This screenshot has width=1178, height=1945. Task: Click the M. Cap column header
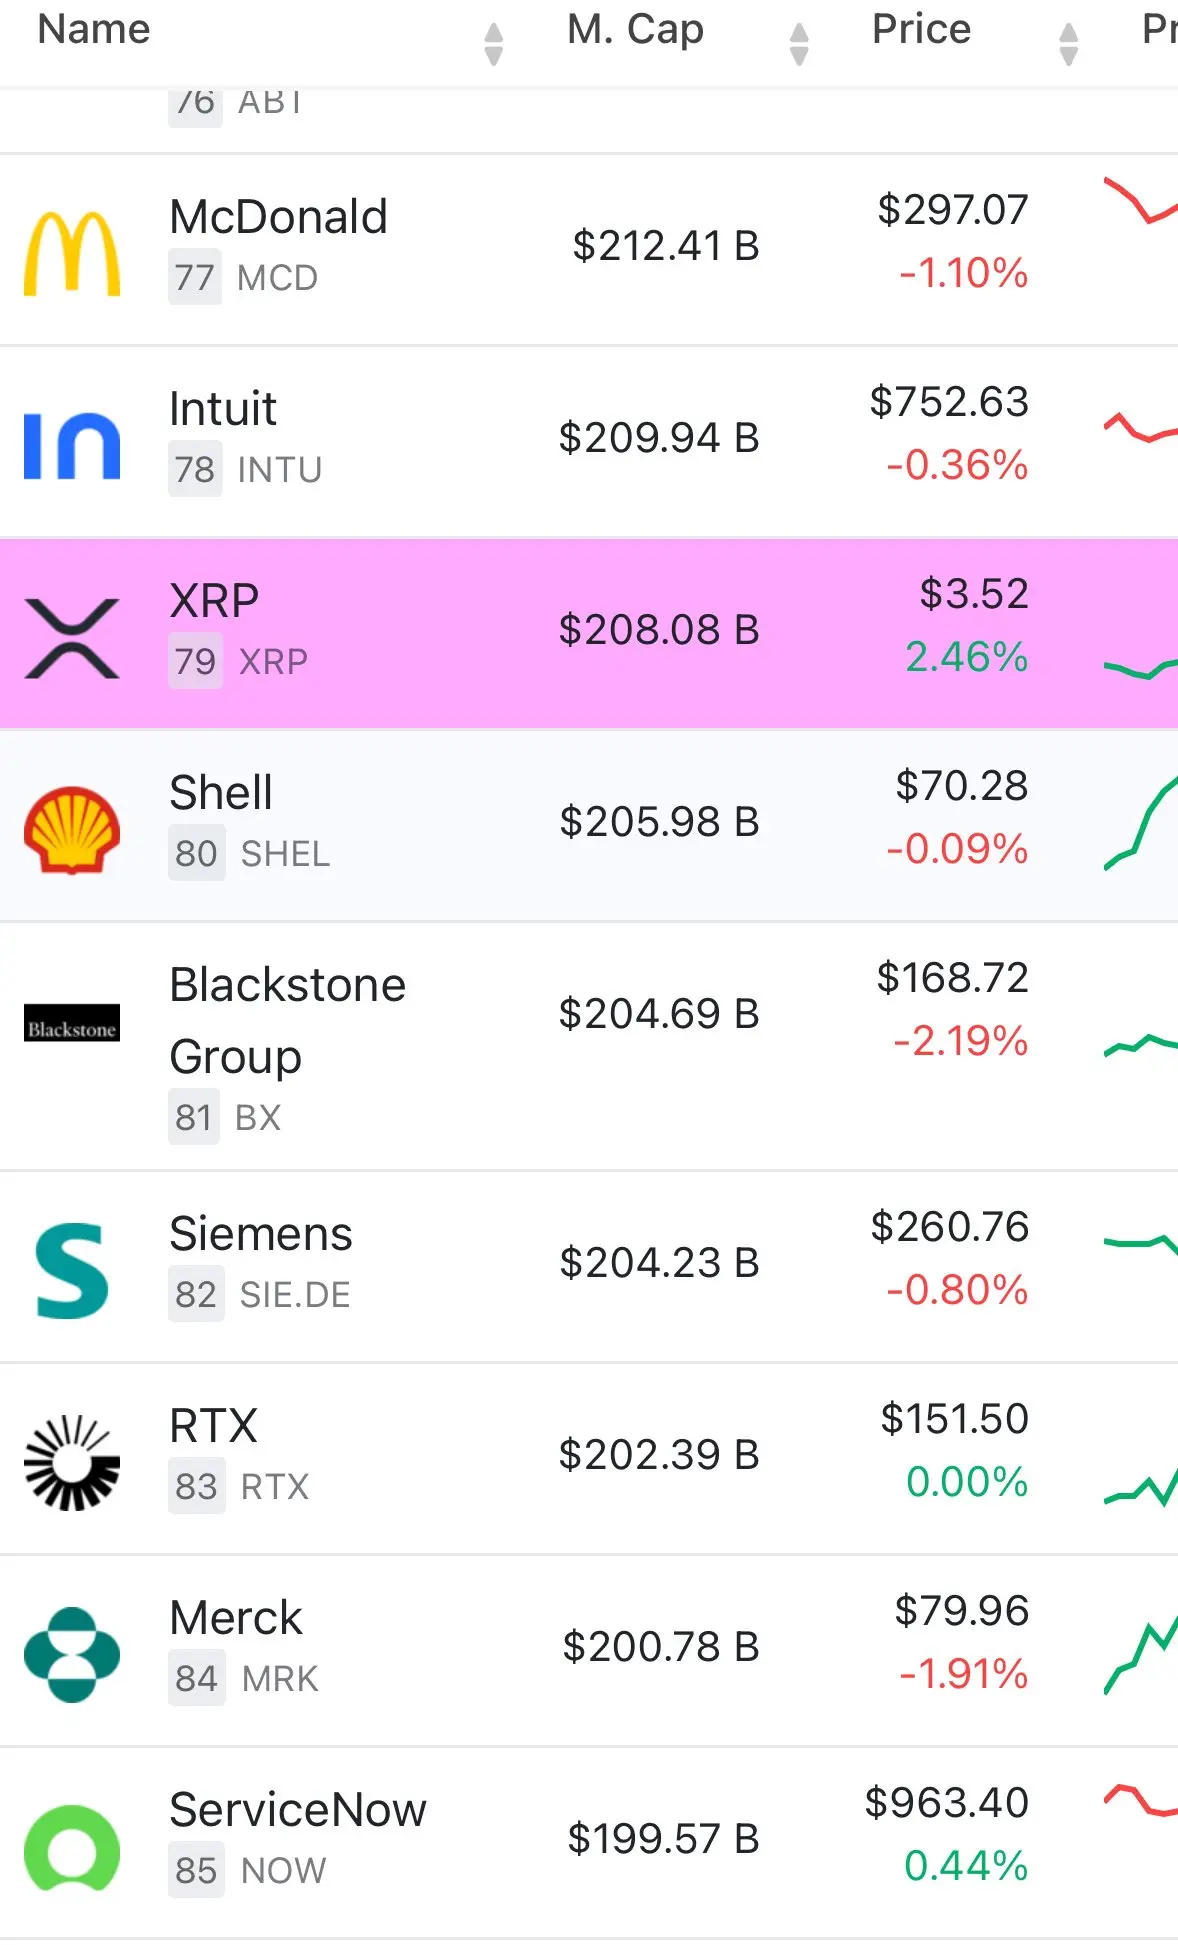tap(635, 29)
